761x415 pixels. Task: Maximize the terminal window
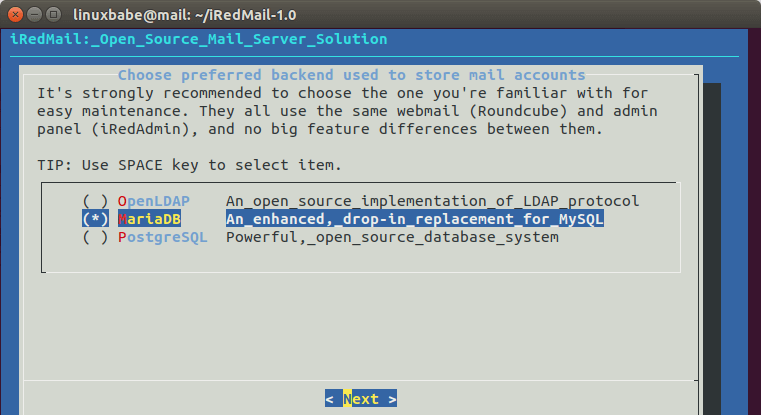pyautogui.click(x=51, y=15)
